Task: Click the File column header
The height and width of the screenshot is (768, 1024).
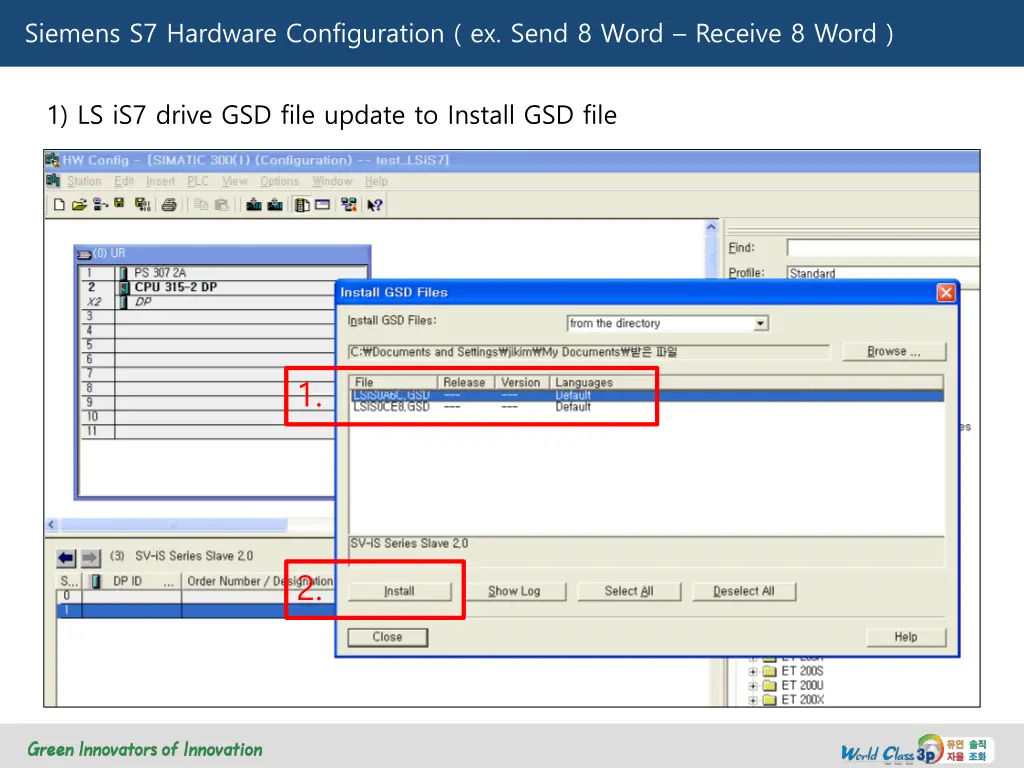Action: [394, 383]
